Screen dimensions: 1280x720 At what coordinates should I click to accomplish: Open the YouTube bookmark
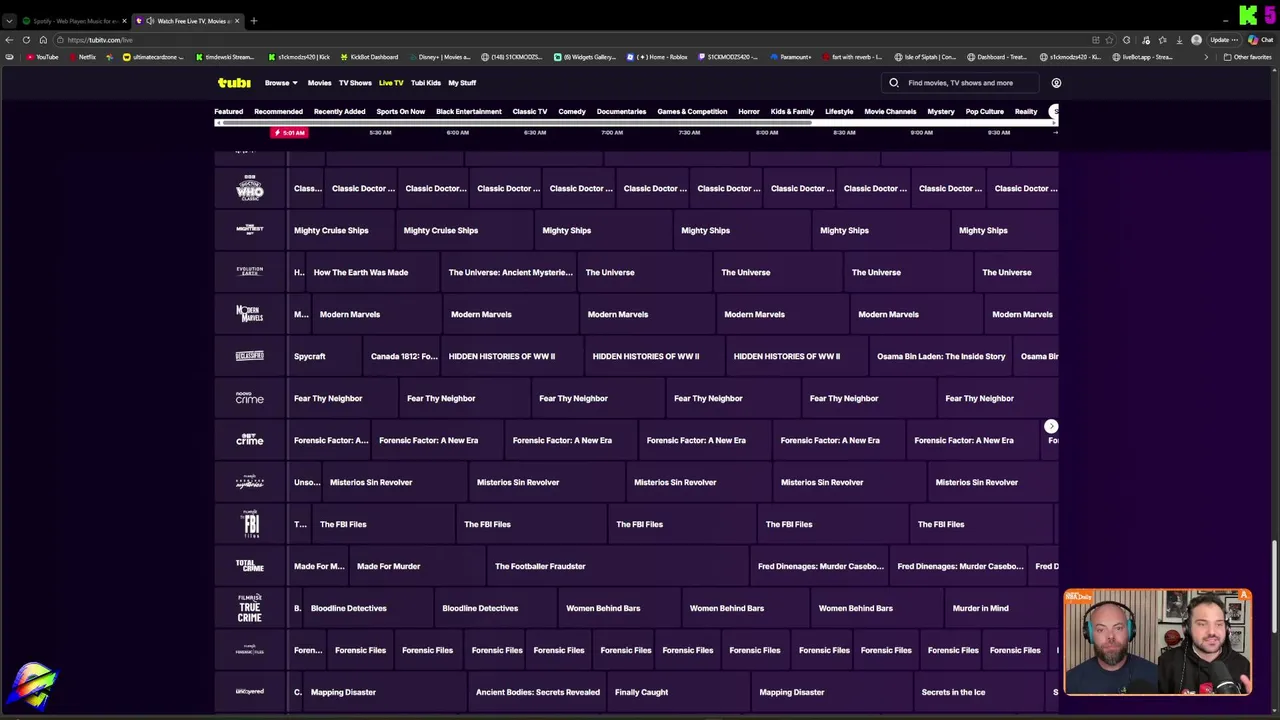[x=43, y=57]
